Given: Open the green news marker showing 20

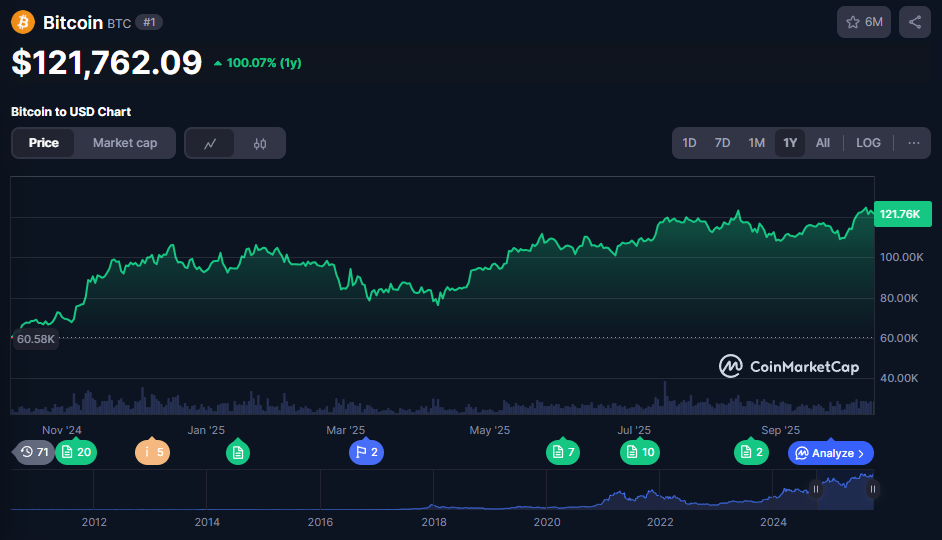Looking at the screenshot, I should click(76, 452).
